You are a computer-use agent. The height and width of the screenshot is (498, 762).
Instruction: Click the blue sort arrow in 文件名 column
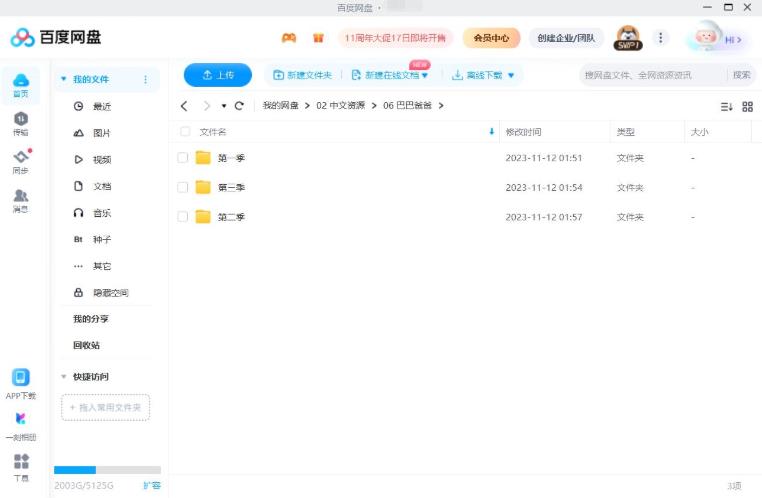click(491, 131)
